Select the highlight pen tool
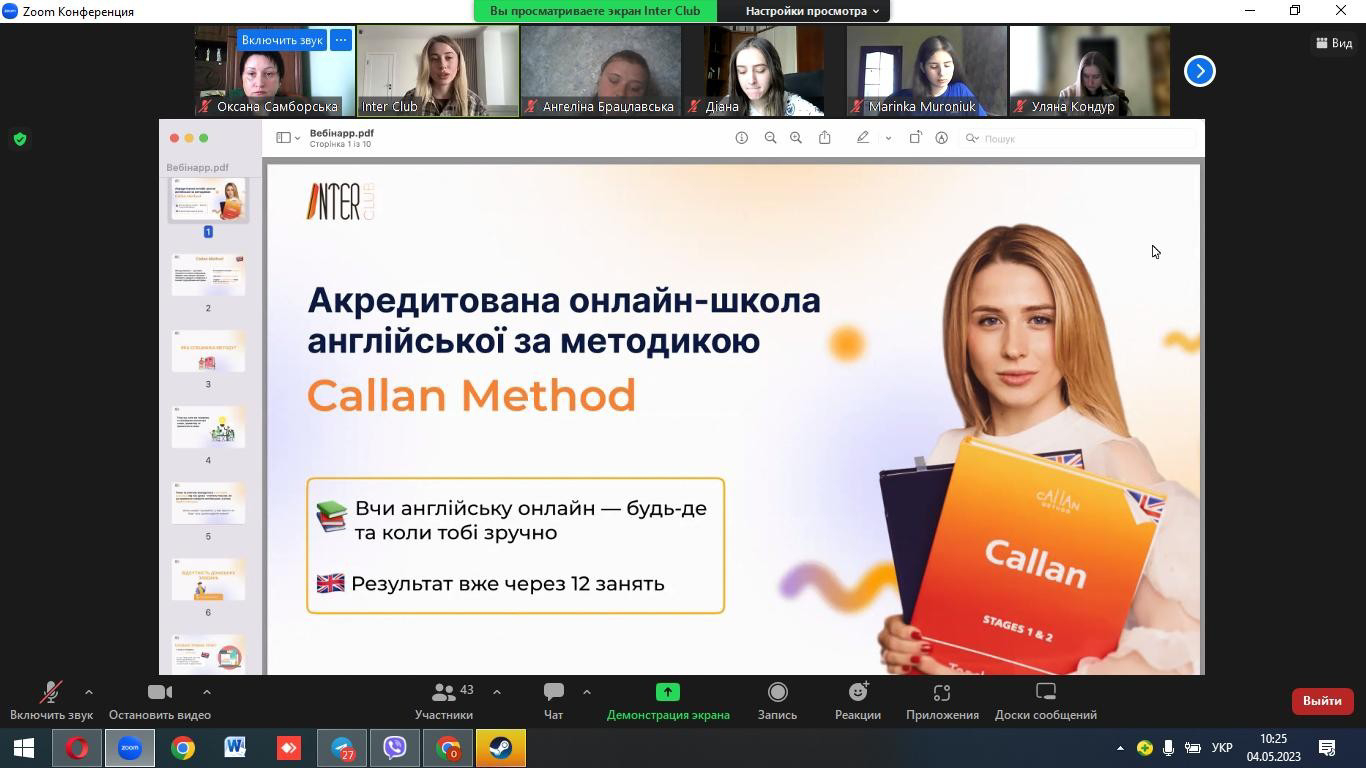The width and height of the screenshot is (1366, 768). pos(863,138)
